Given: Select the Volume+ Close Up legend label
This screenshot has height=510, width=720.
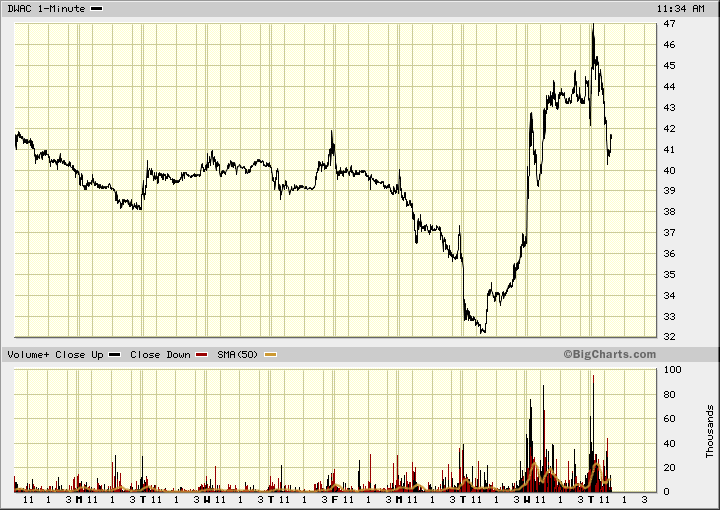Looking at the screenshot, I should pyautogui.click(x=55, y=354).
